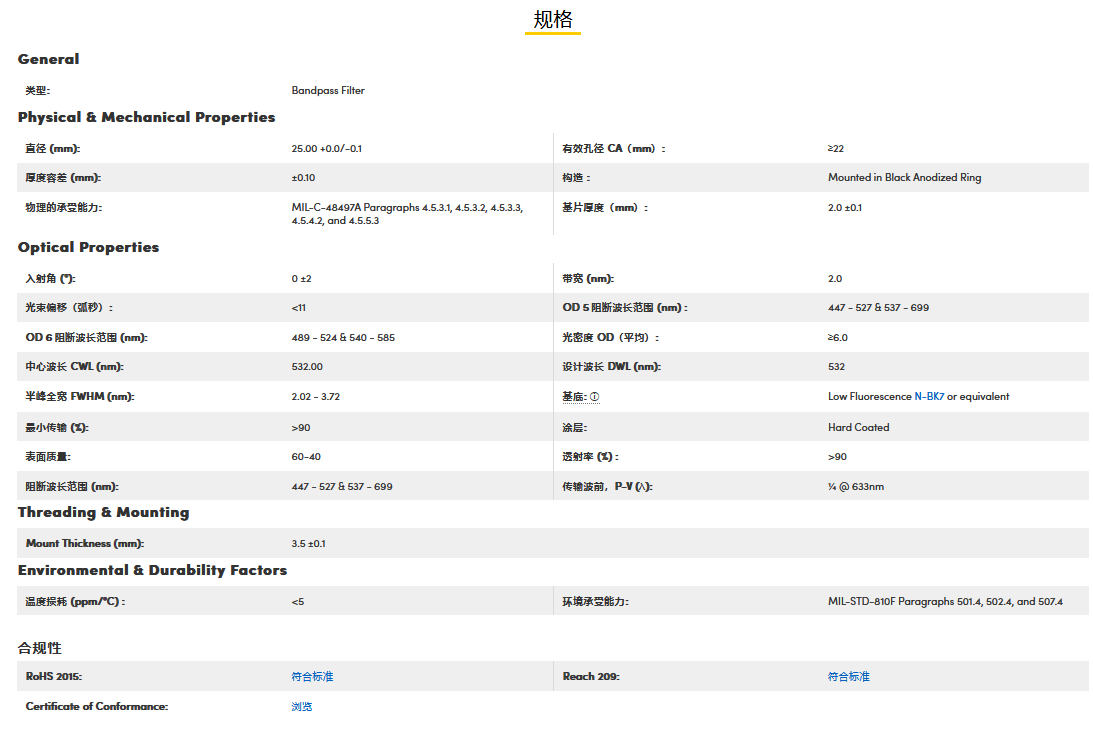Click the Optical Properties section heading
Image resolution: width=1093 pixels, height=743 pixels.
tap(88, 247)
